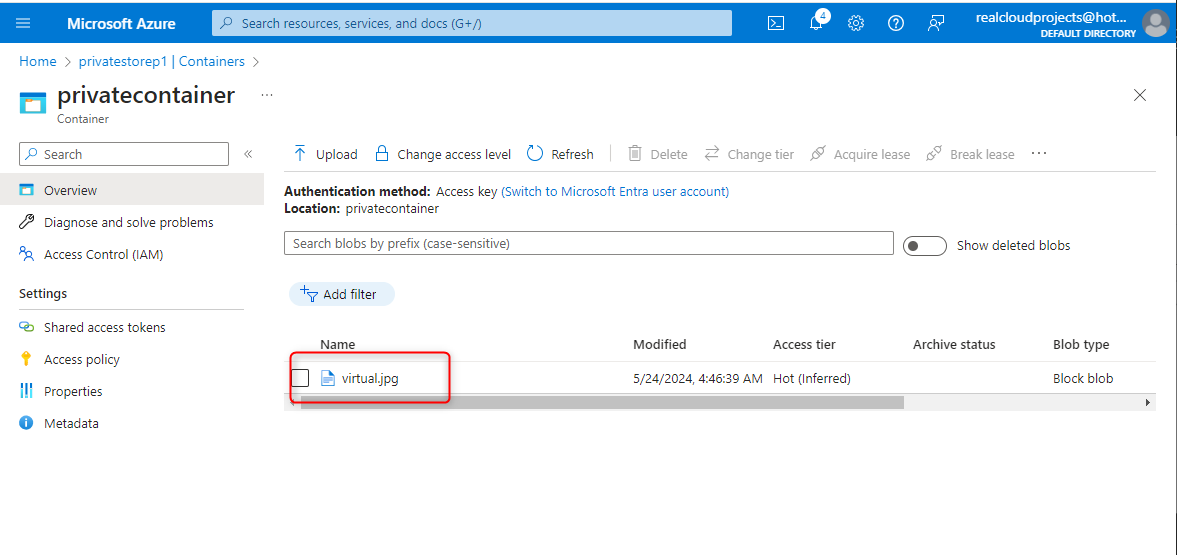1177x555 pixels.
Task: Click Switch to Microsoft Entra user account
Action: click(615, 191)
